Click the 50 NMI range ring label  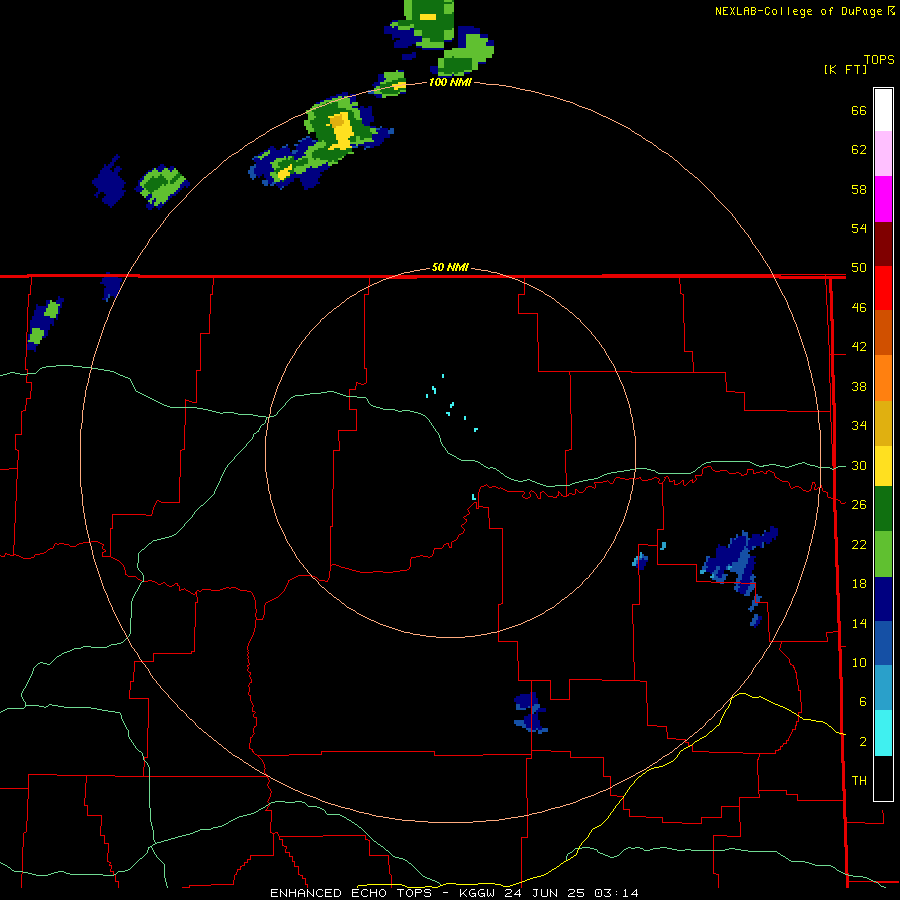(x=450, y=267)
